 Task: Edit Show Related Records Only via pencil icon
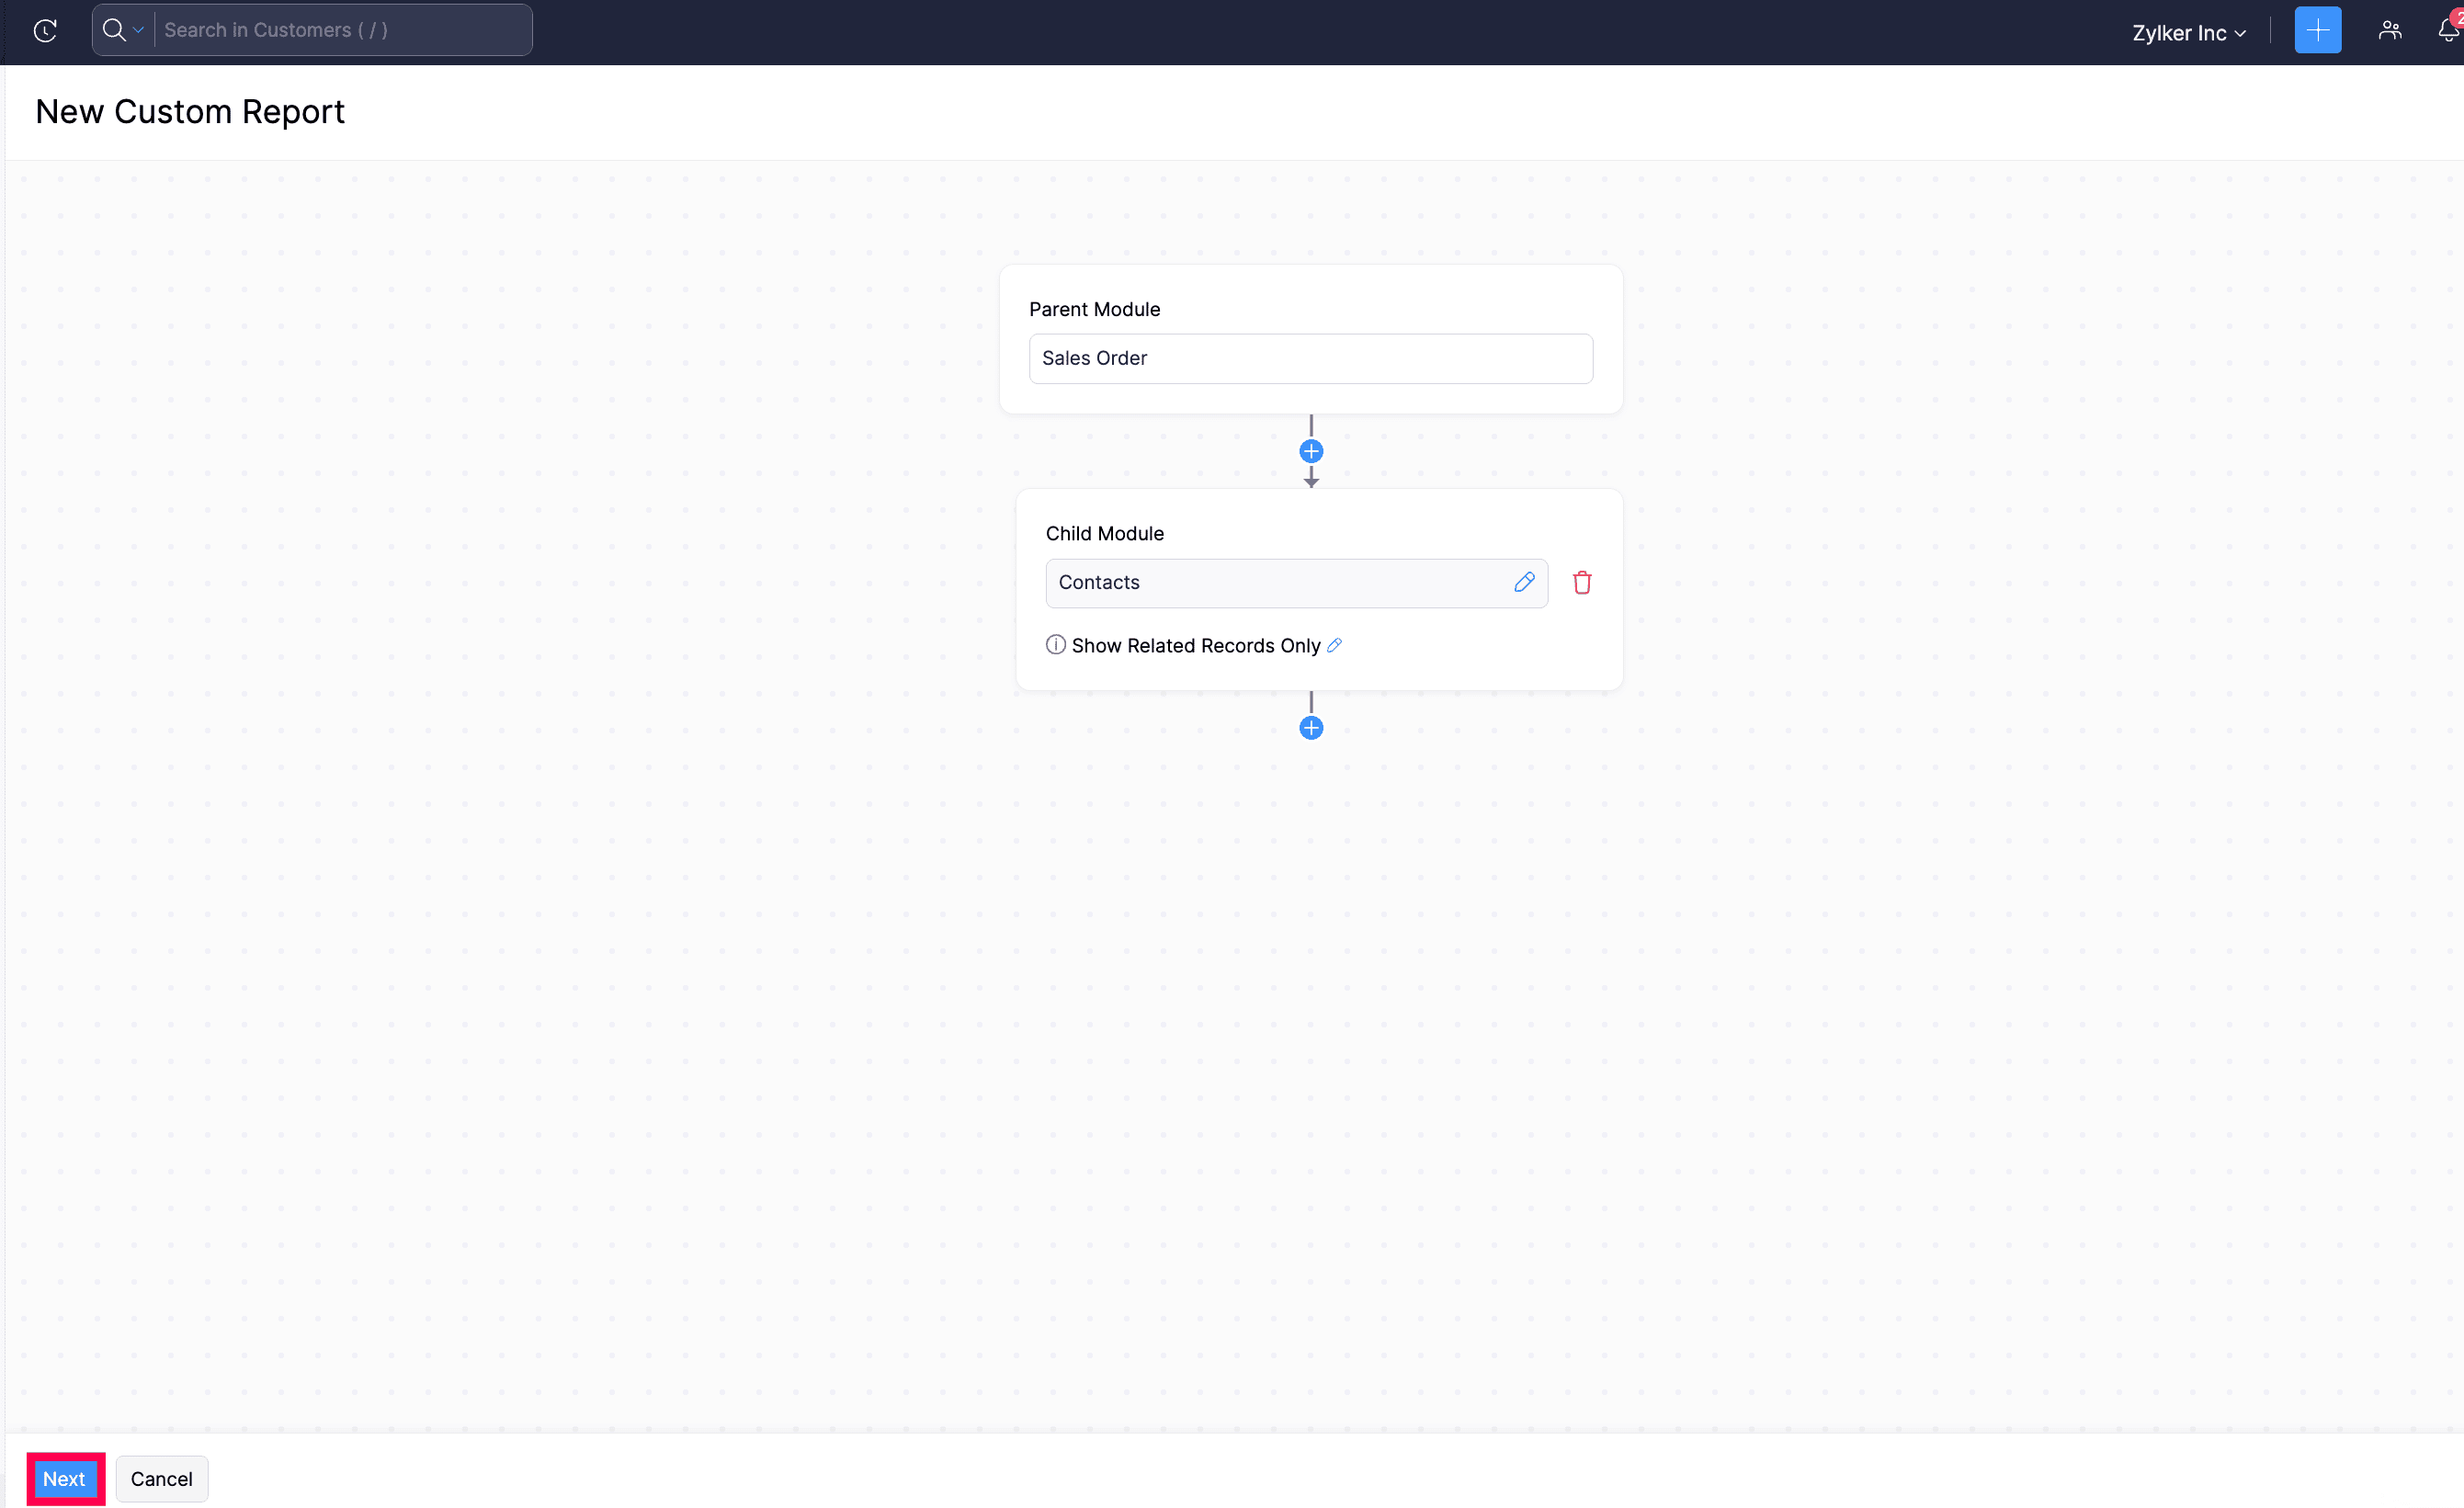click(x=1334, y=645)
